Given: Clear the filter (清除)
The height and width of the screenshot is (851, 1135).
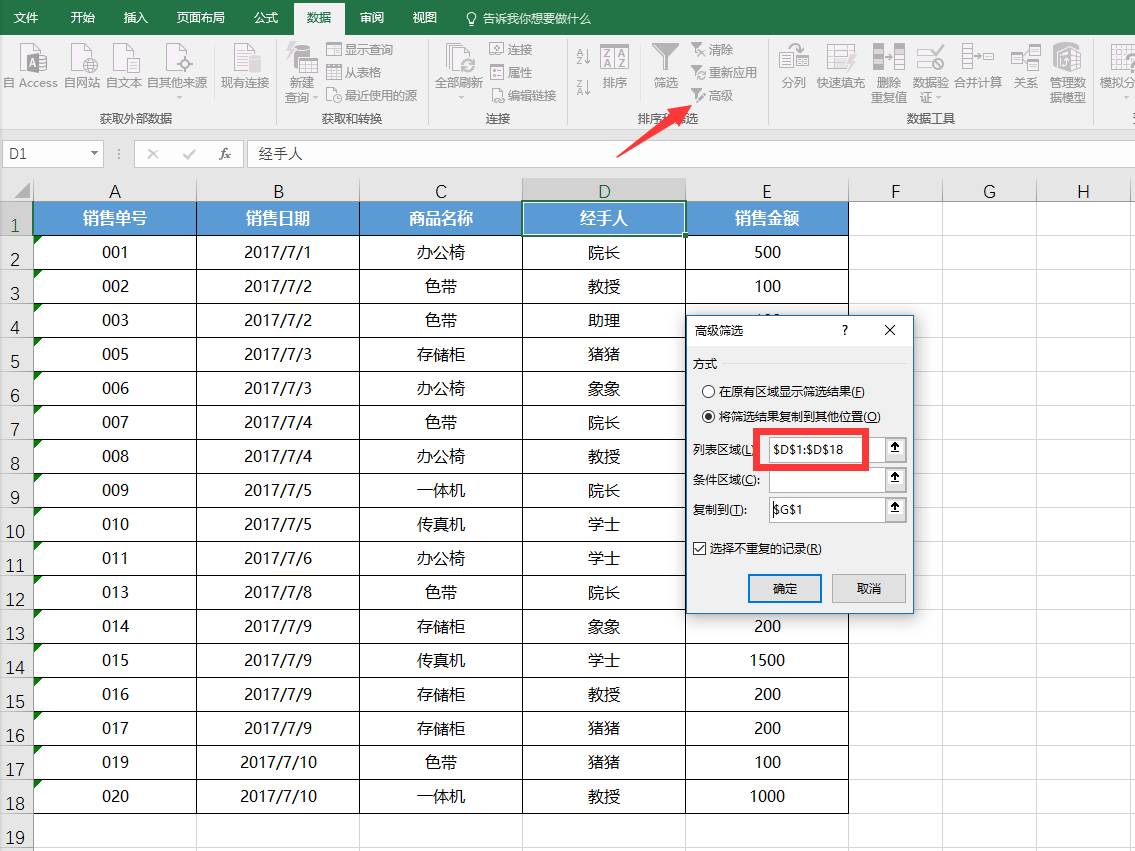Looking at the screenshot, I should click(x=712, y=49).
